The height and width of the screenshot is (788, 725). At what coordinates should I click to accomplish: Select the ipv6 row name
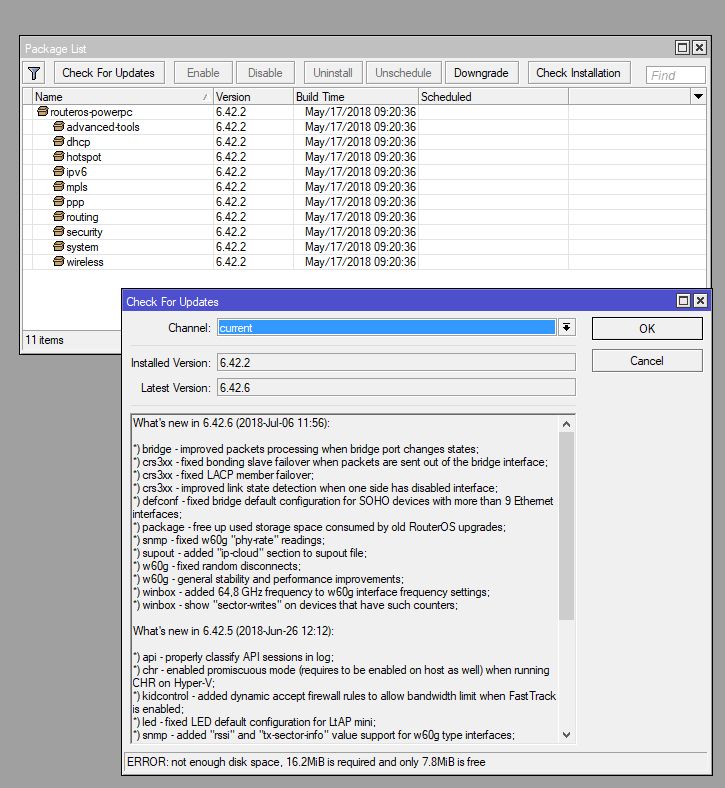[76, 172]
